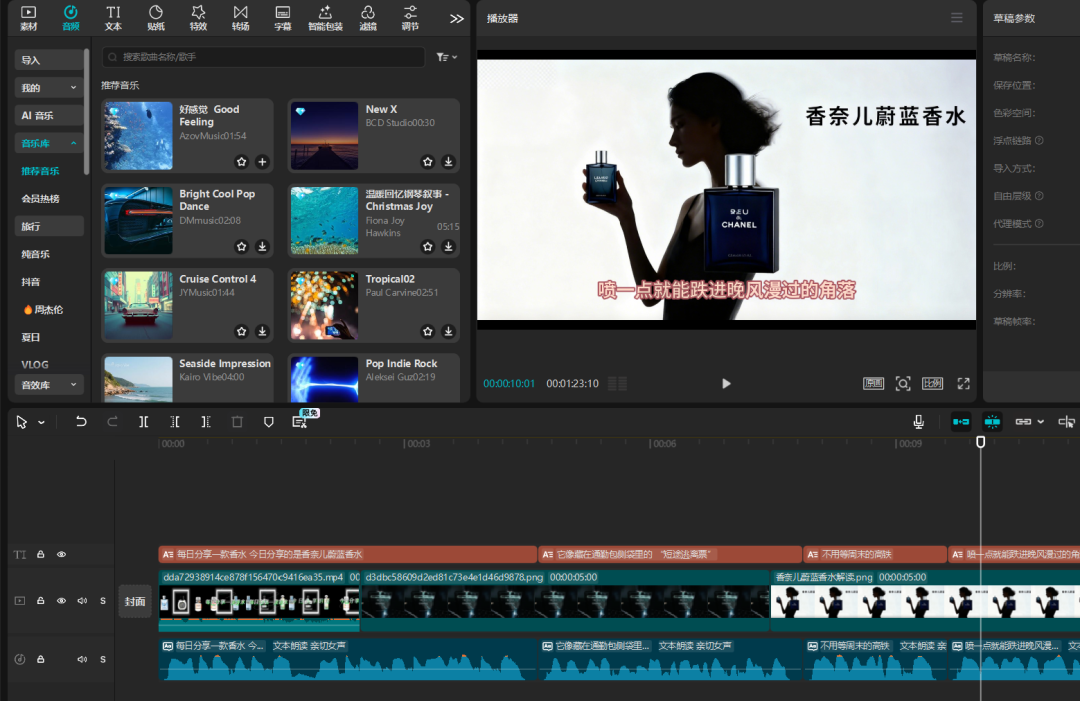
Task: Open the 贴纸 stickers tab
Action: click(x=156, y=17)
